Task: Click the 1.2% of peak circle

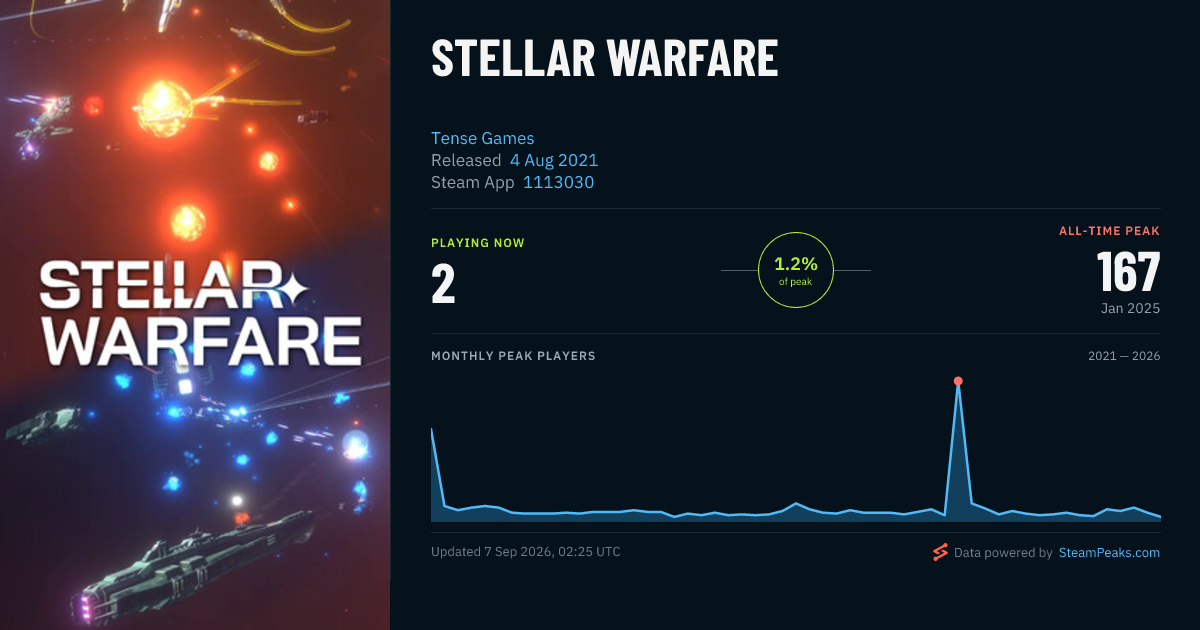Action: point(796,270)
